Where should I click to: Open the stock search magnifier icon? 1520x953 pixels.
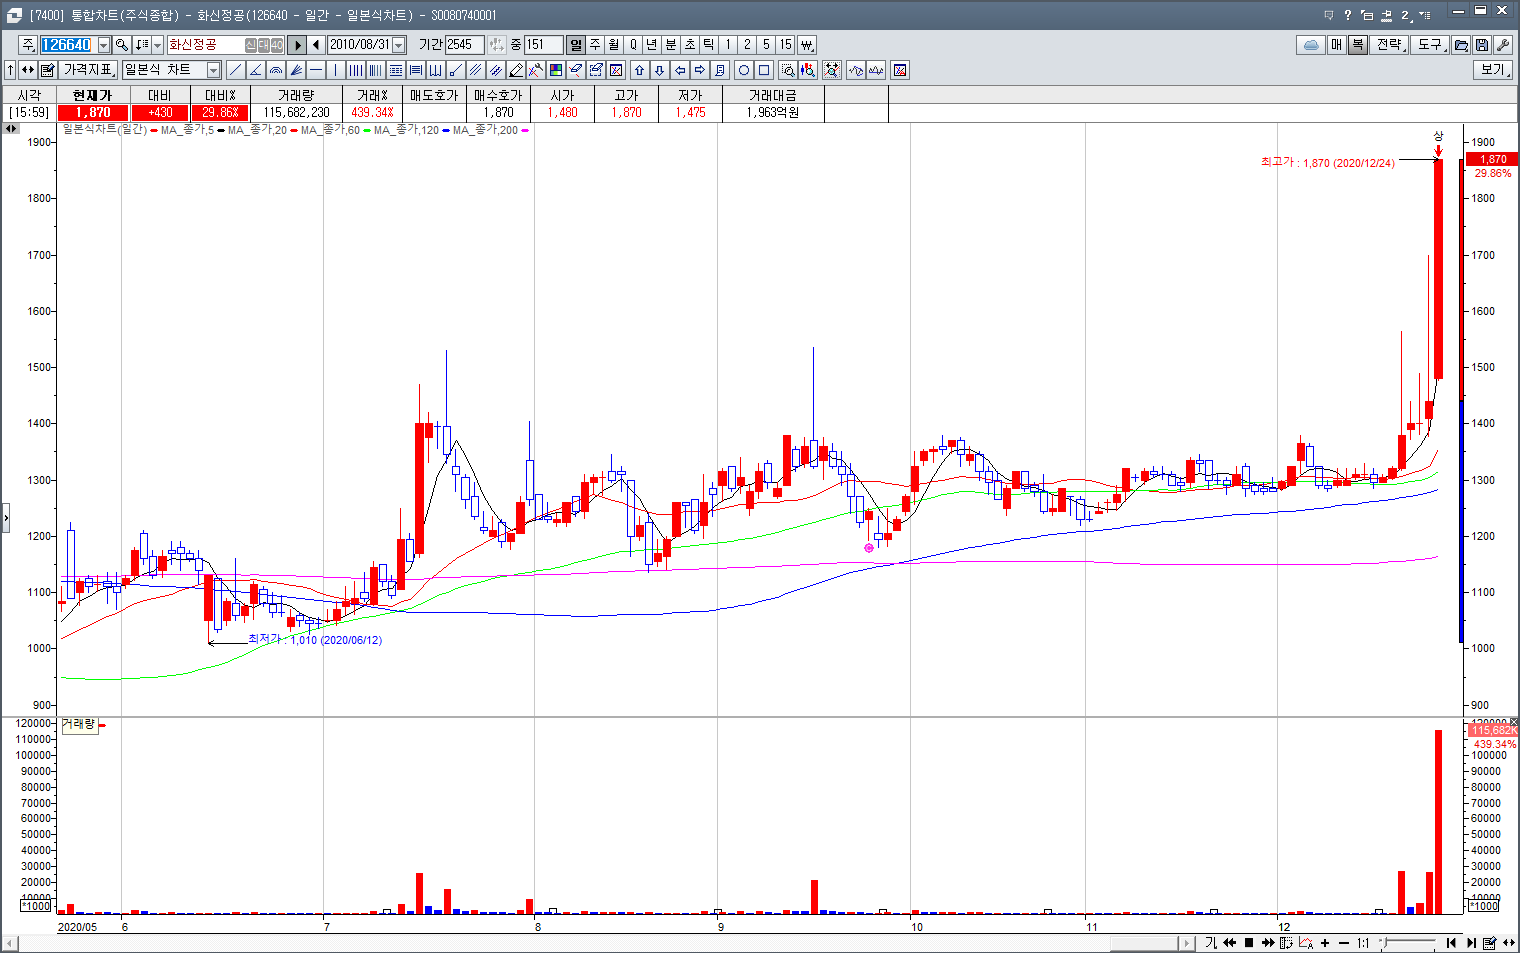click(121, 45)
